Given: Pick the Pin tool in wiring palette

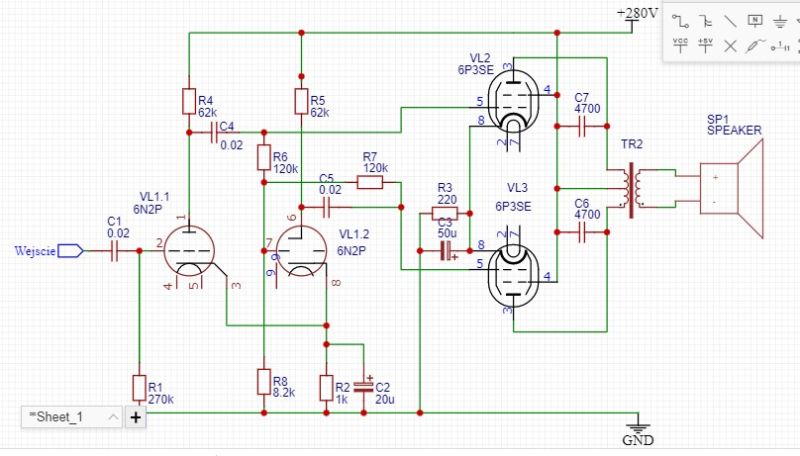Looking at the screenshot, I should (781, 47).
